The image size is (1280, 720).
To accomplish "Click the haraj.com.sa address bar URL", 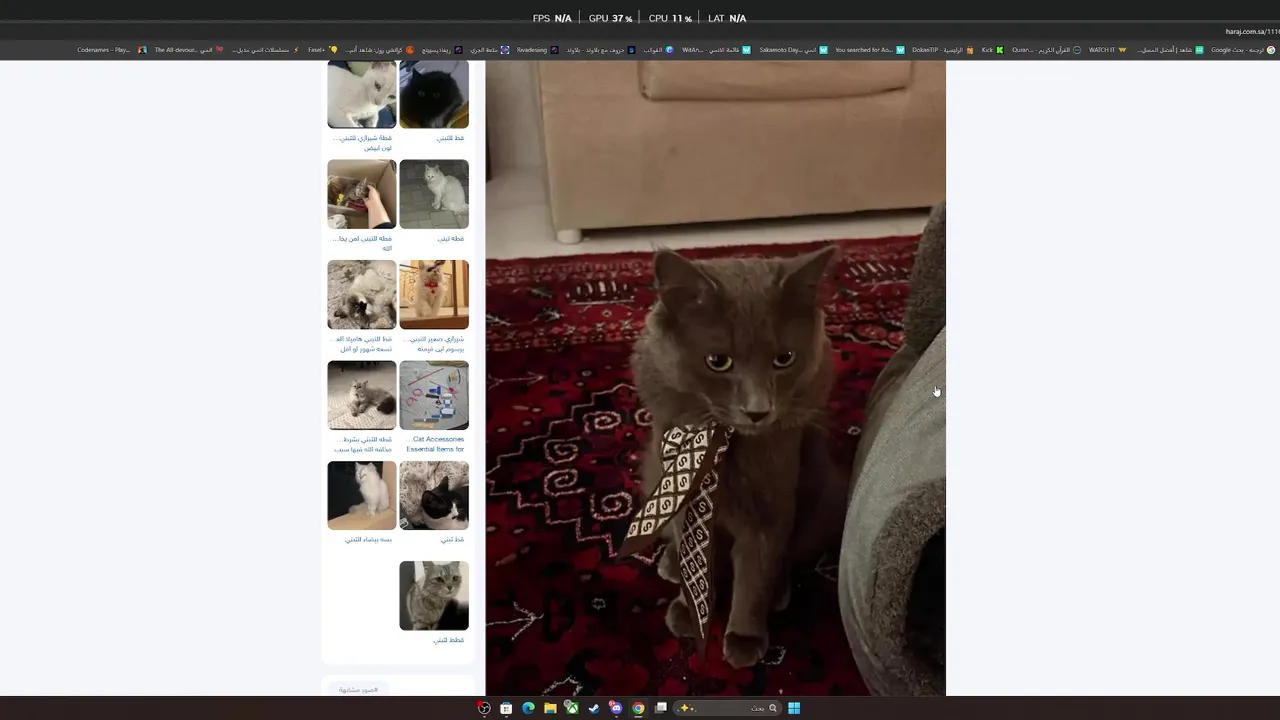I will pos(1252,31).
